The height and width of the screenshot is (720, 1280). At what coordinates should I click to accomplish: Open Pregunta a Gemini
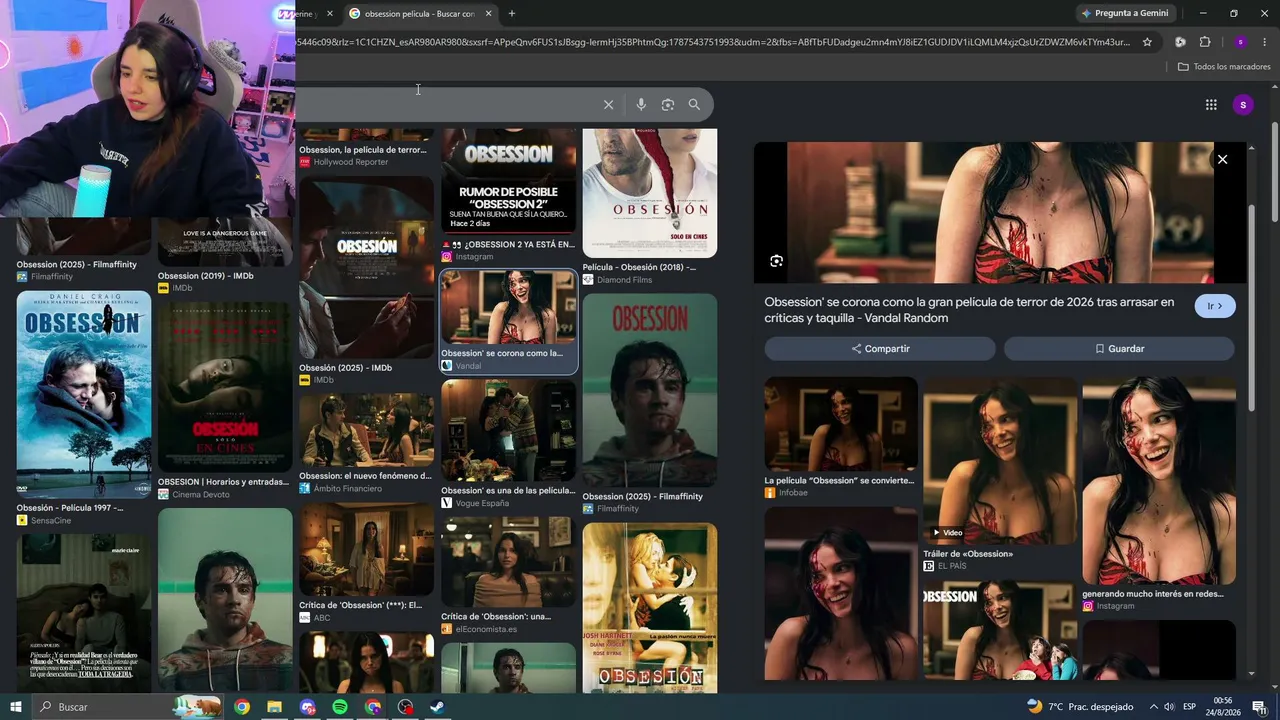(x=1124, y=13)
